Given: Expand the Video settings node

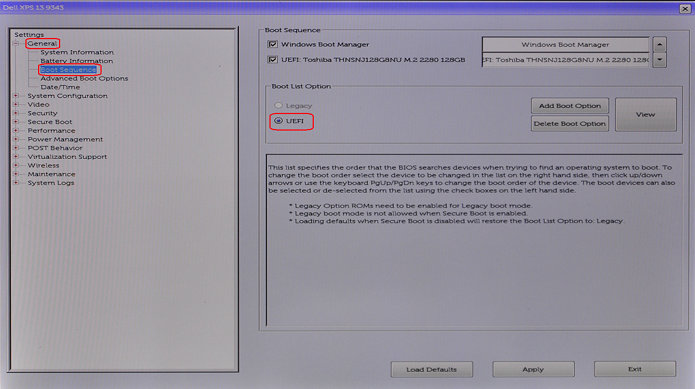Looking at the screenshot, I should [x=16, y=105].
